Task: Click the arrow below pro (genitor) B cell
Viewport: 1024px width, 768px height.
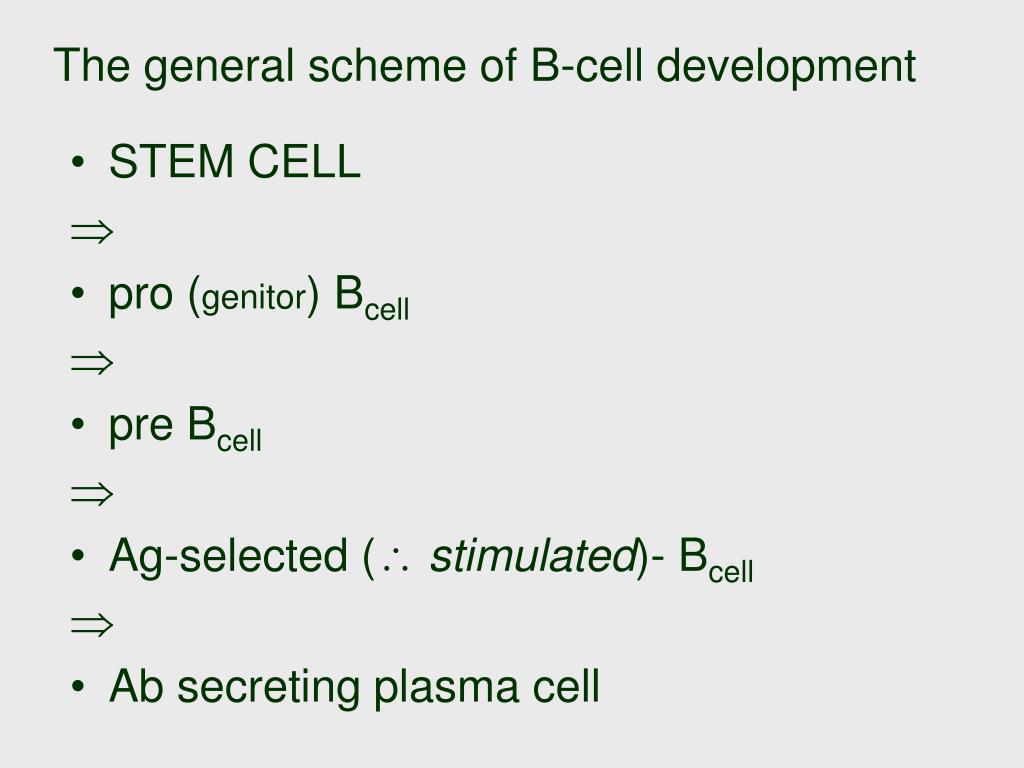Action: pos(92,362)
